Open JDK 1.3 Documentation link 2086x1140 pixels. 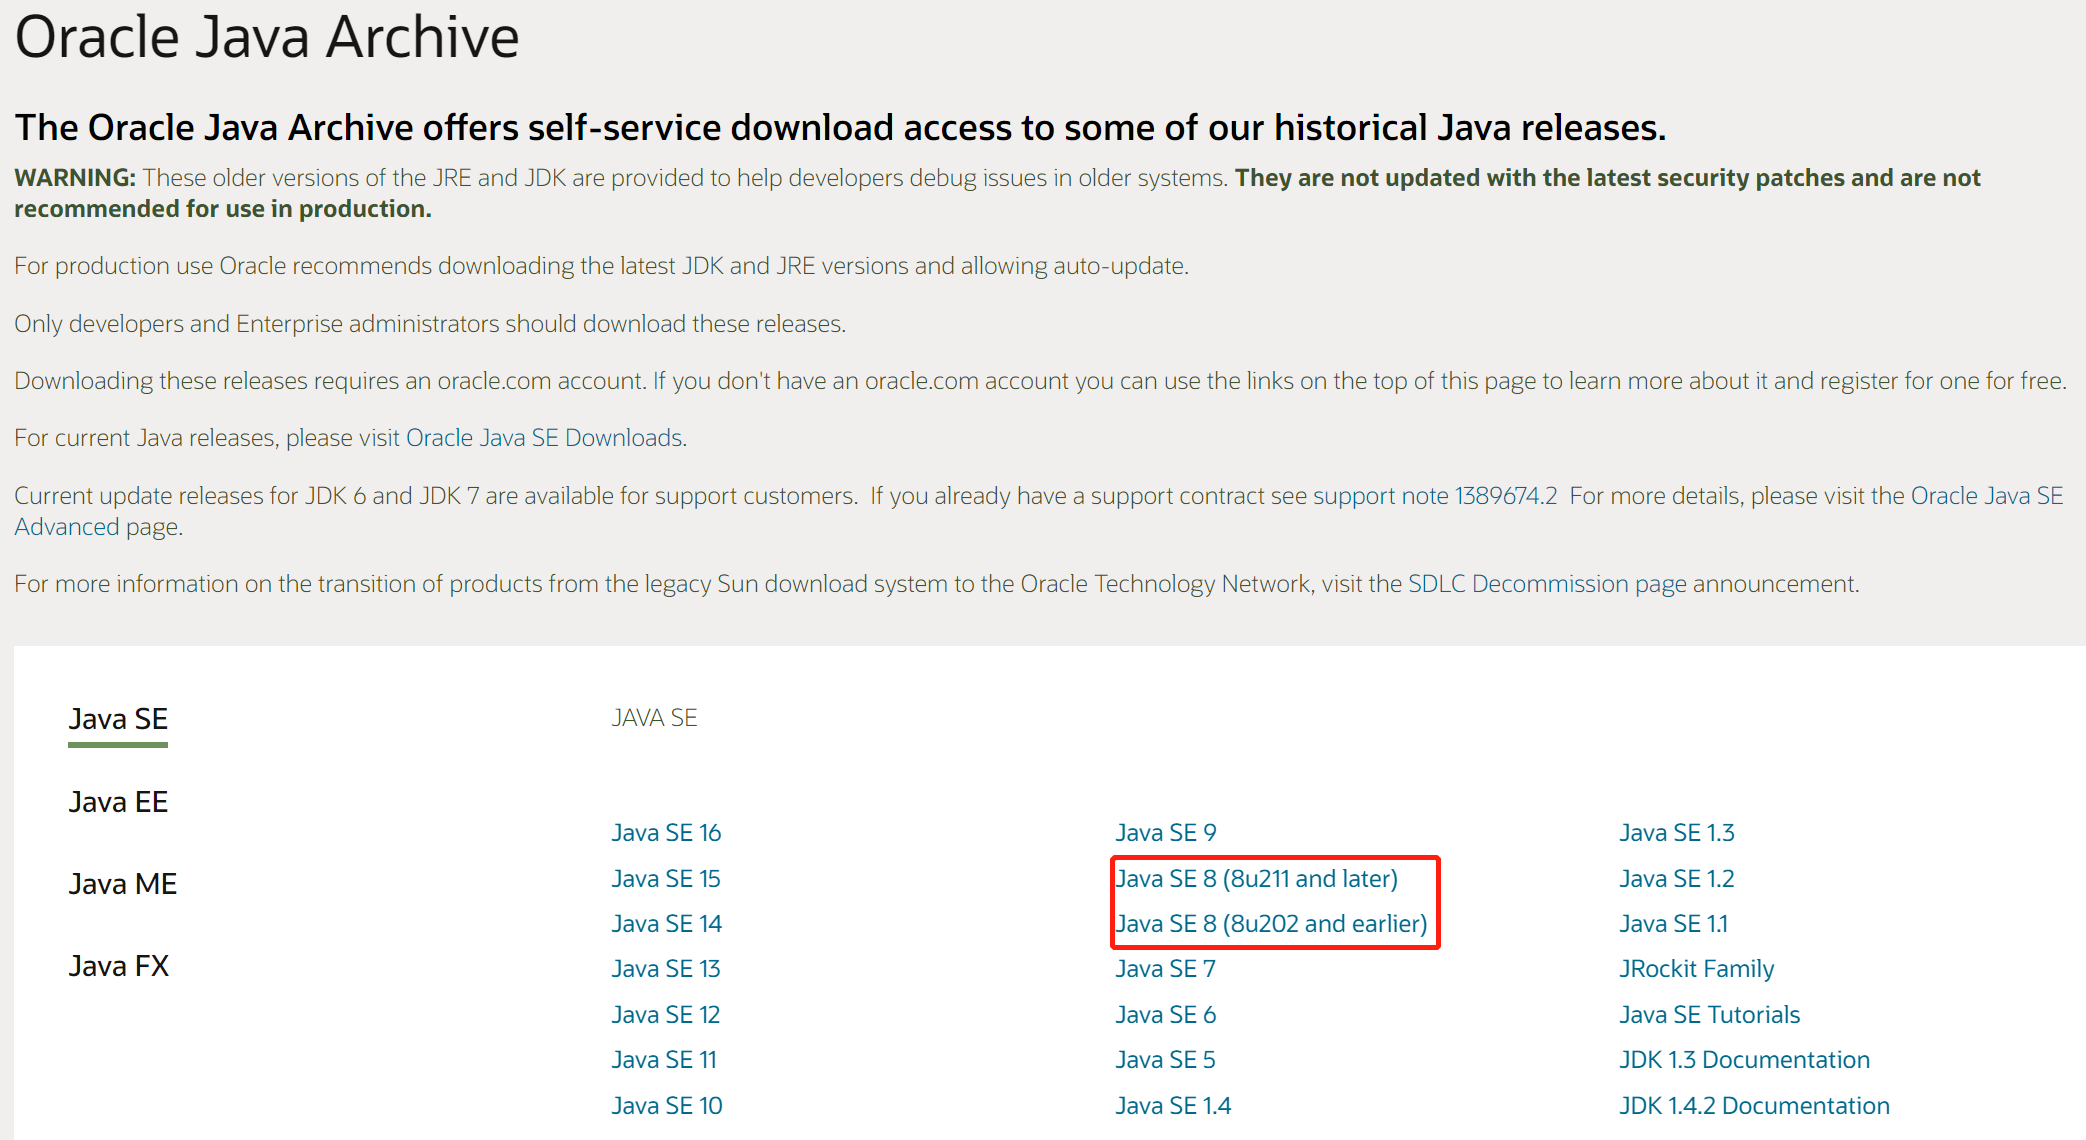[x=1744, y=1060]
